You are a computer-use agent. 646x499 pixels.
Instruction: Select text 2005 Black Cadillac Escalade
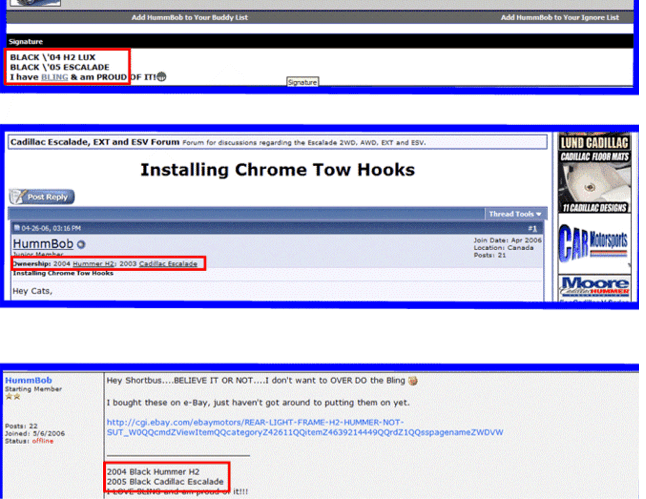click(x=165, y=481)
